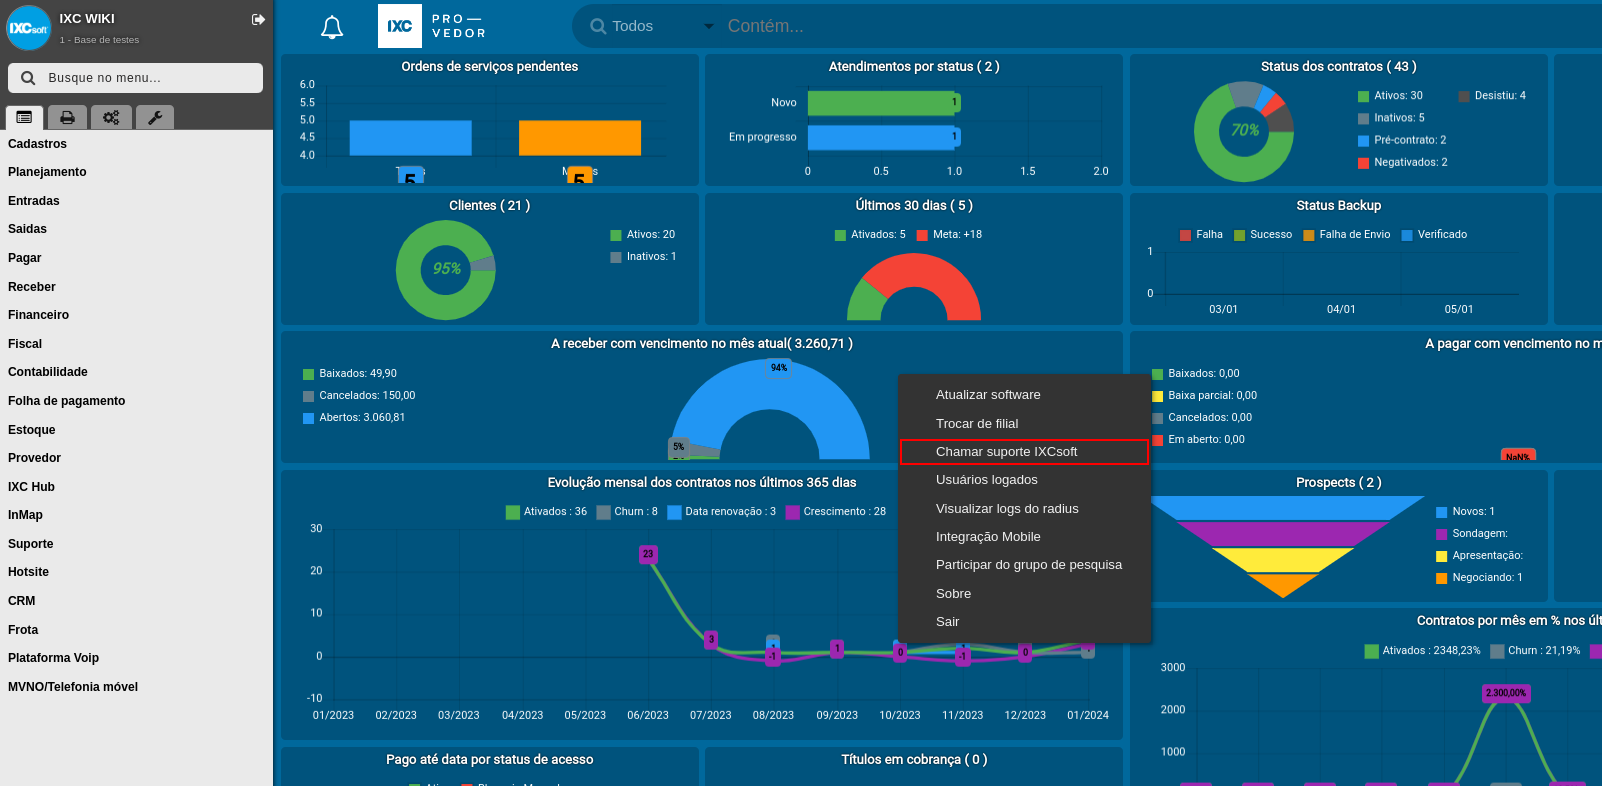
Task: Open the 'Todos' search filter dropdown
Action: click(652, 26)
